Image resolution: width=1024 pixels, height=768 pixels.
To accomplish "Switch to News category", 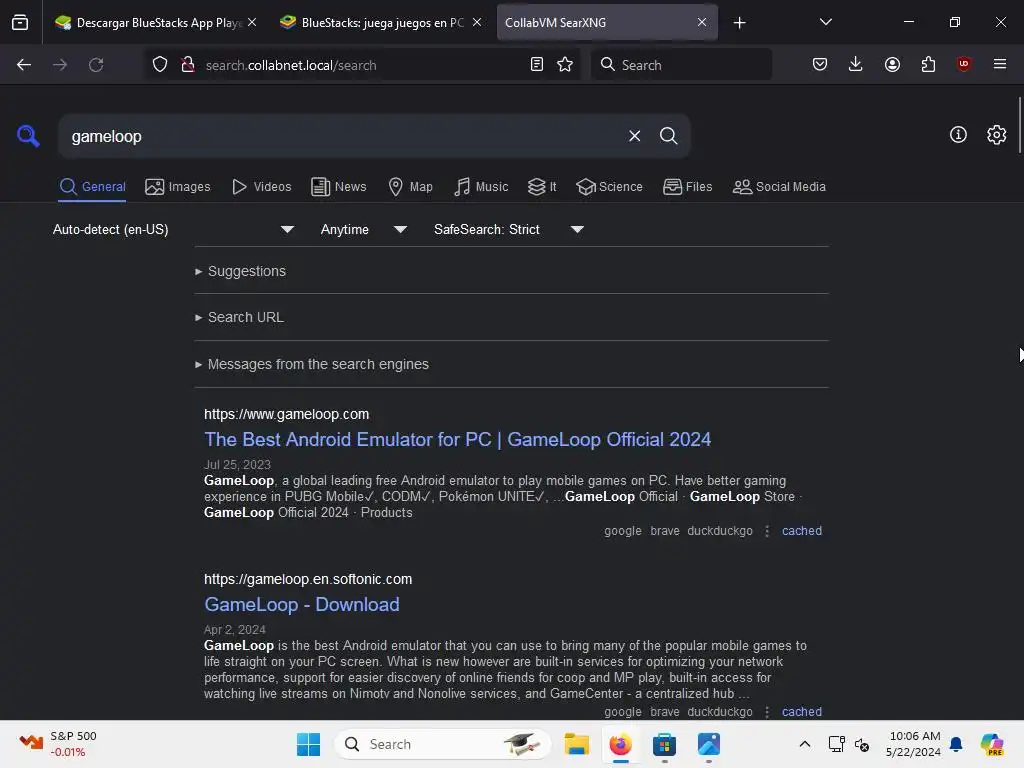I will (339, 187).
